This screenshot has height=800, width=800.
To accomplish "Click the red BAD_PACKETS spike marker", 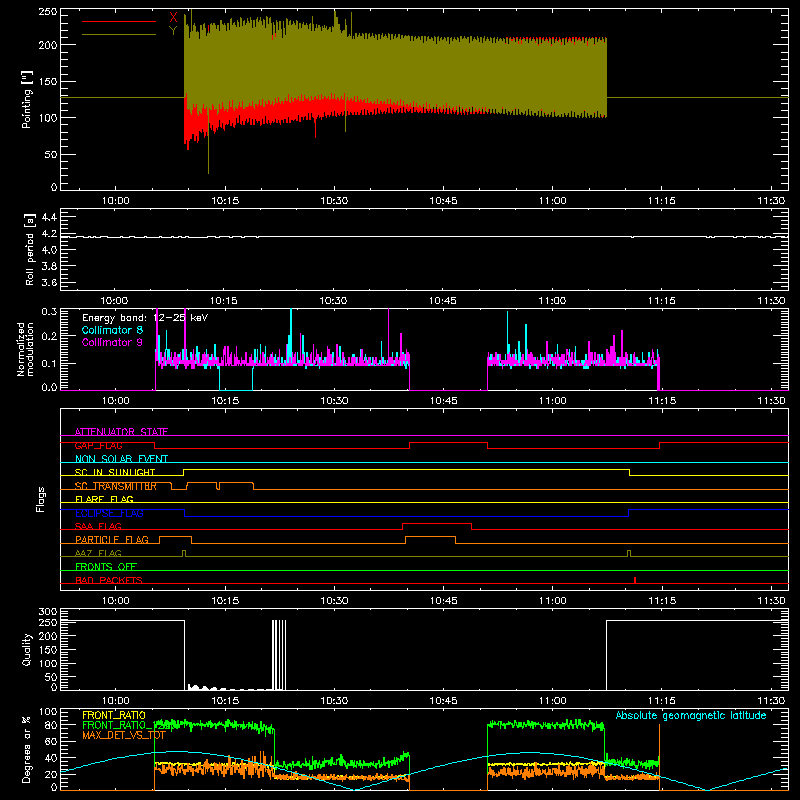I will [x=635, y=580].
